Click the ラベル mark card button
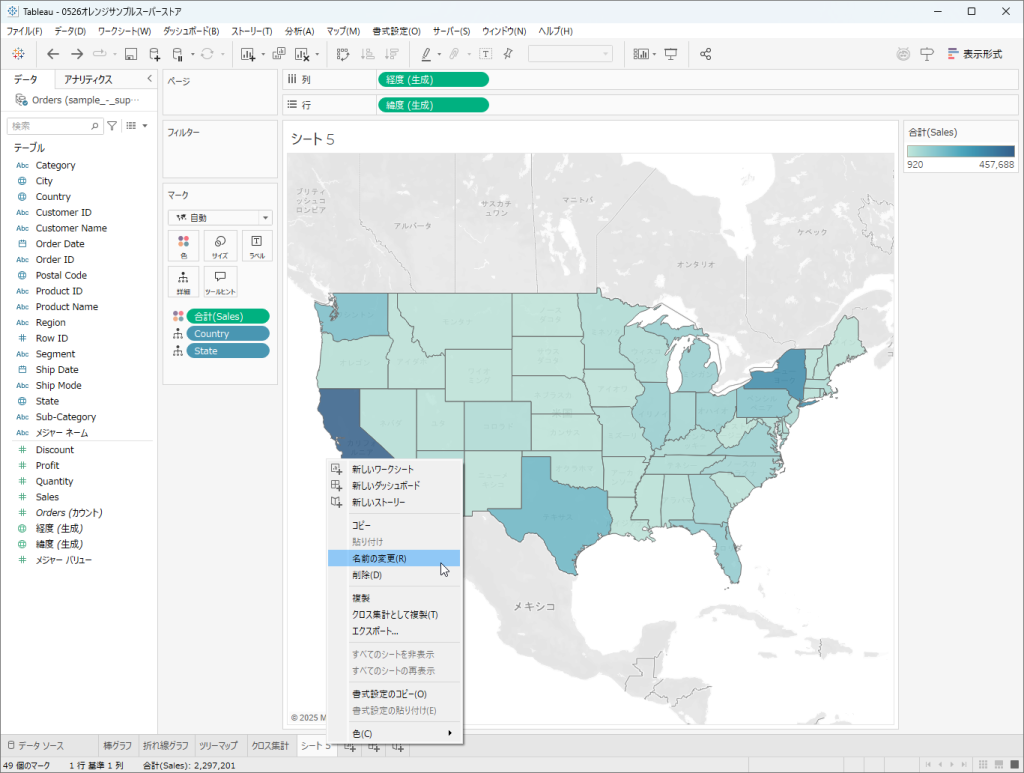Screen dimensions: 1024x773 coord(256,246)
